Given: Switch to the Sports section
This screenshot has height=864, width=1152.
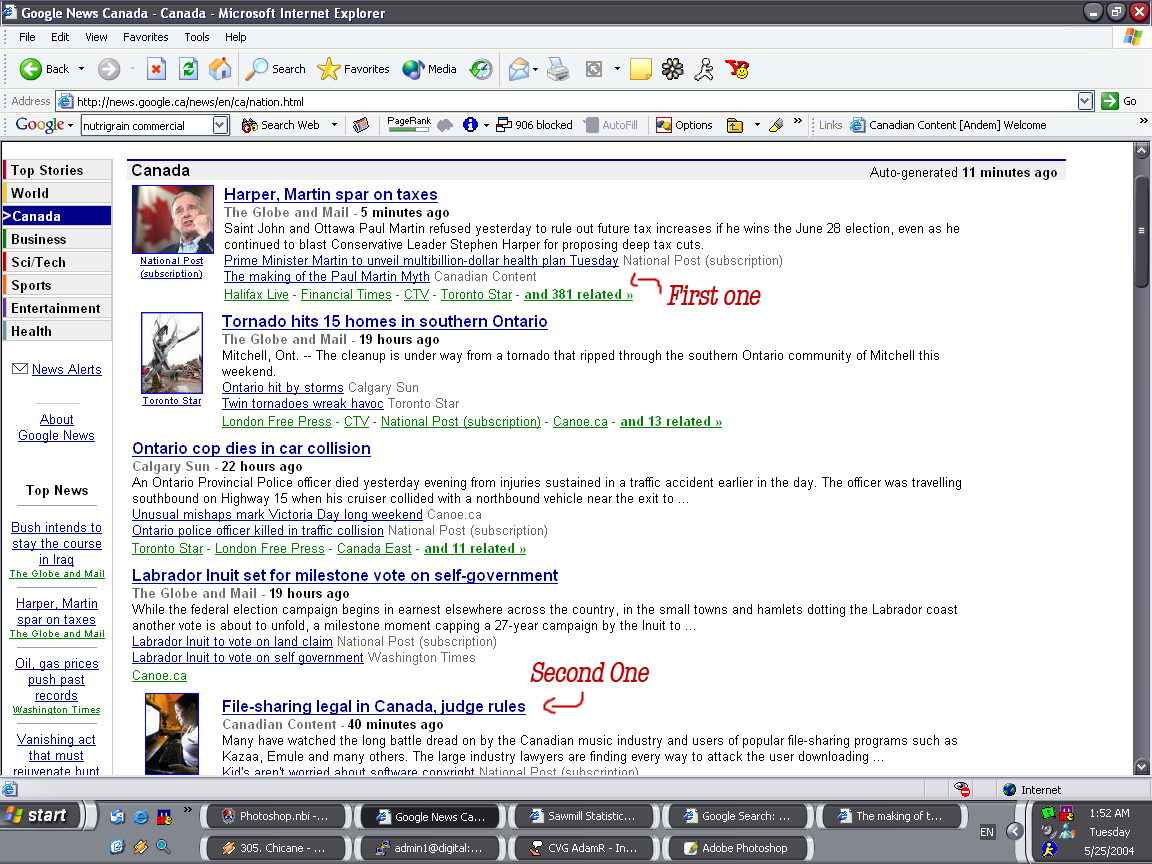Looking at the screenshot, I should click(x=57, y=285).
